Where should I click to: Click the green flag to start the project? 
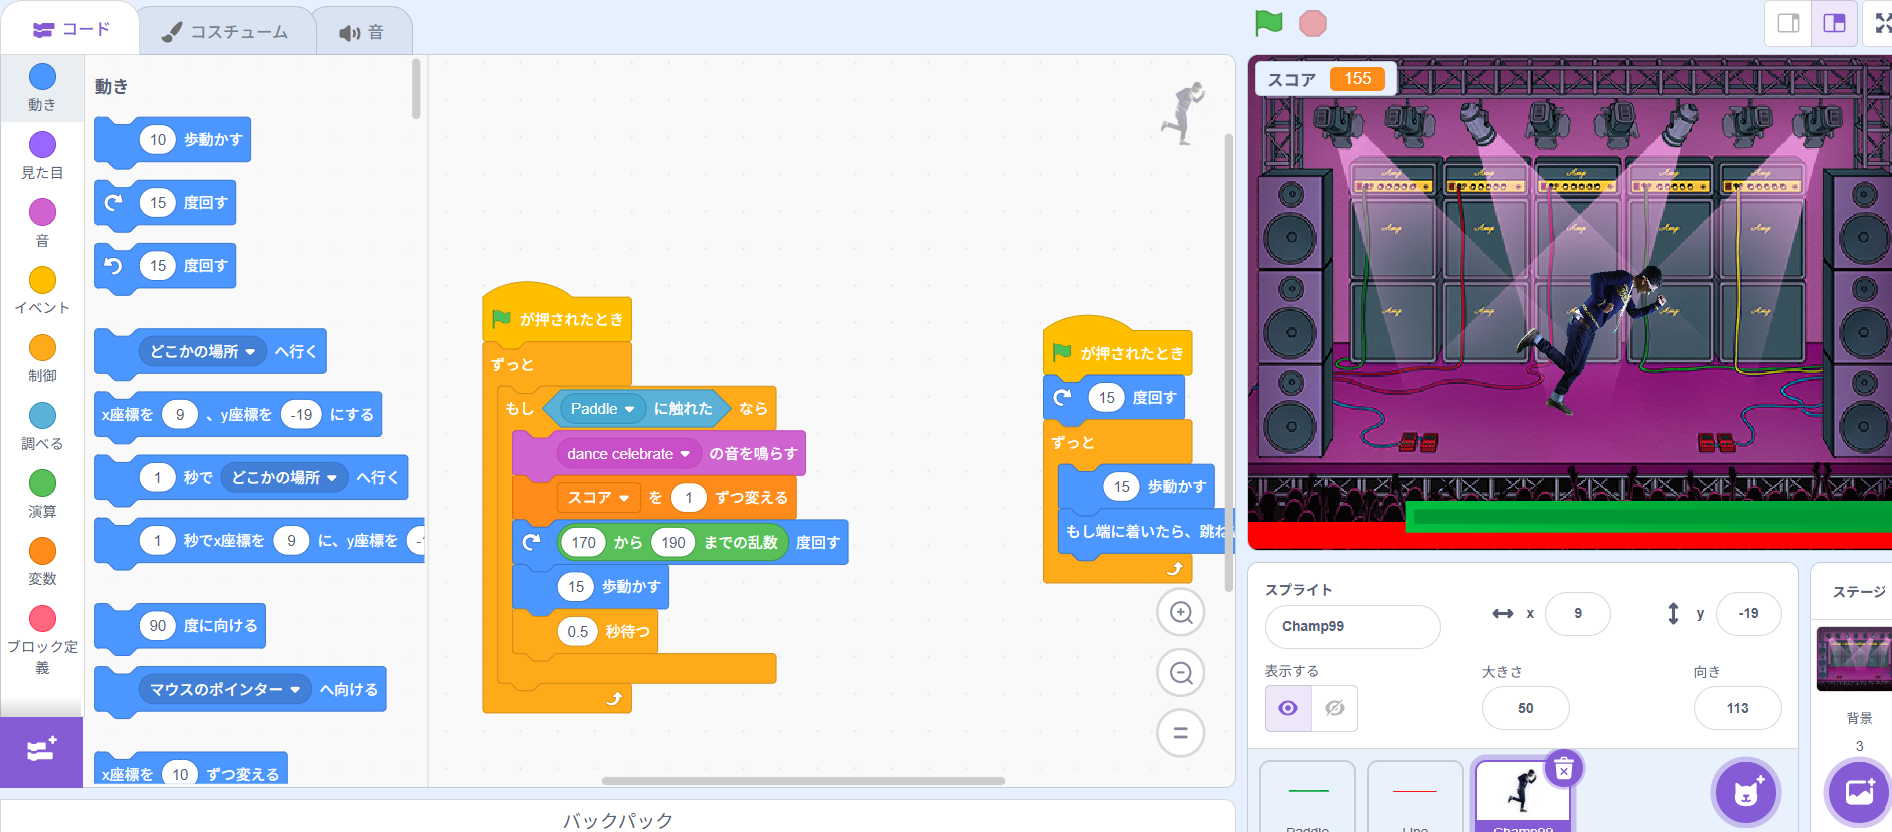click(1268, 22)
